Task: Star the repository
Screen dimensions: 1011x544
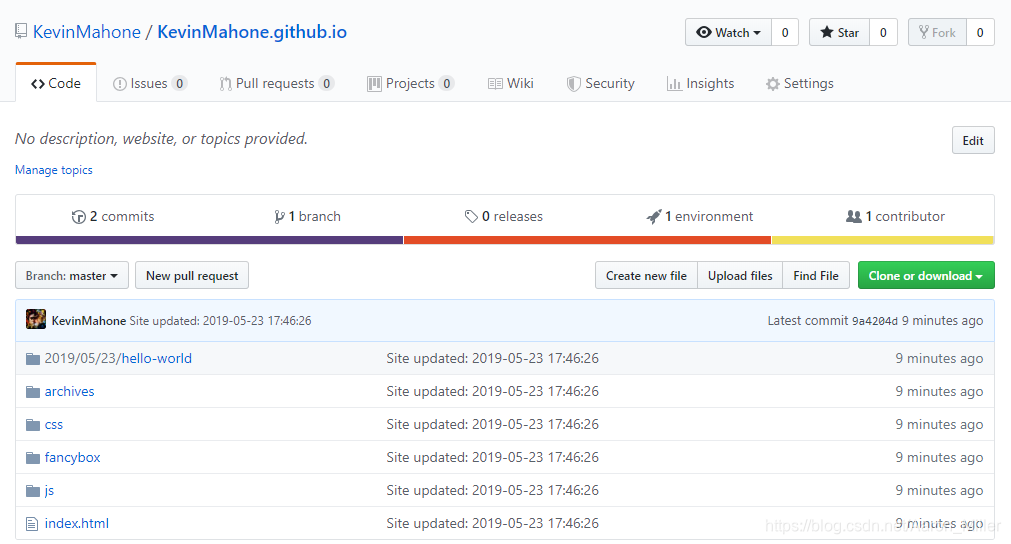Action: click(x=839, y=32)
